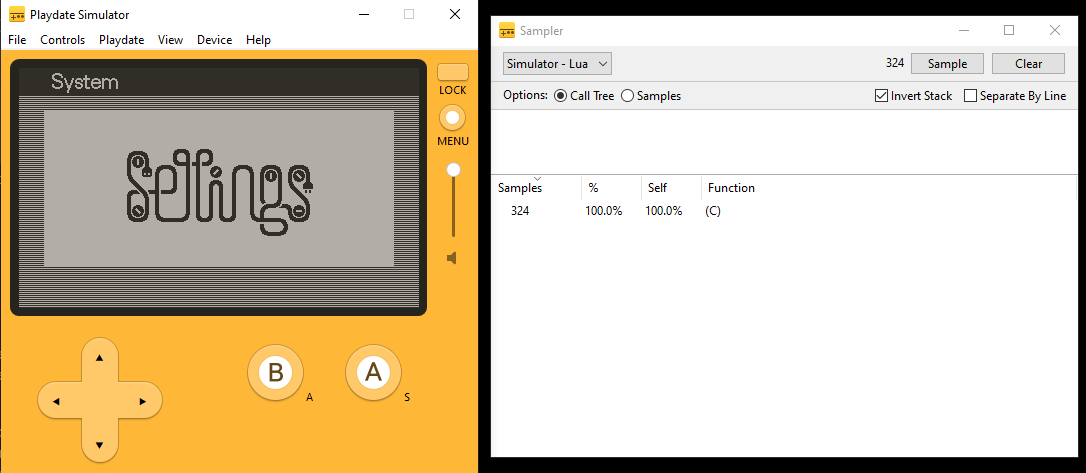Image resolution: width=1086 pixels, height=473 pixels.
Task: Open the Simulator - Lua dropdown
Action: pyautogui.click(x=558, y=64)
